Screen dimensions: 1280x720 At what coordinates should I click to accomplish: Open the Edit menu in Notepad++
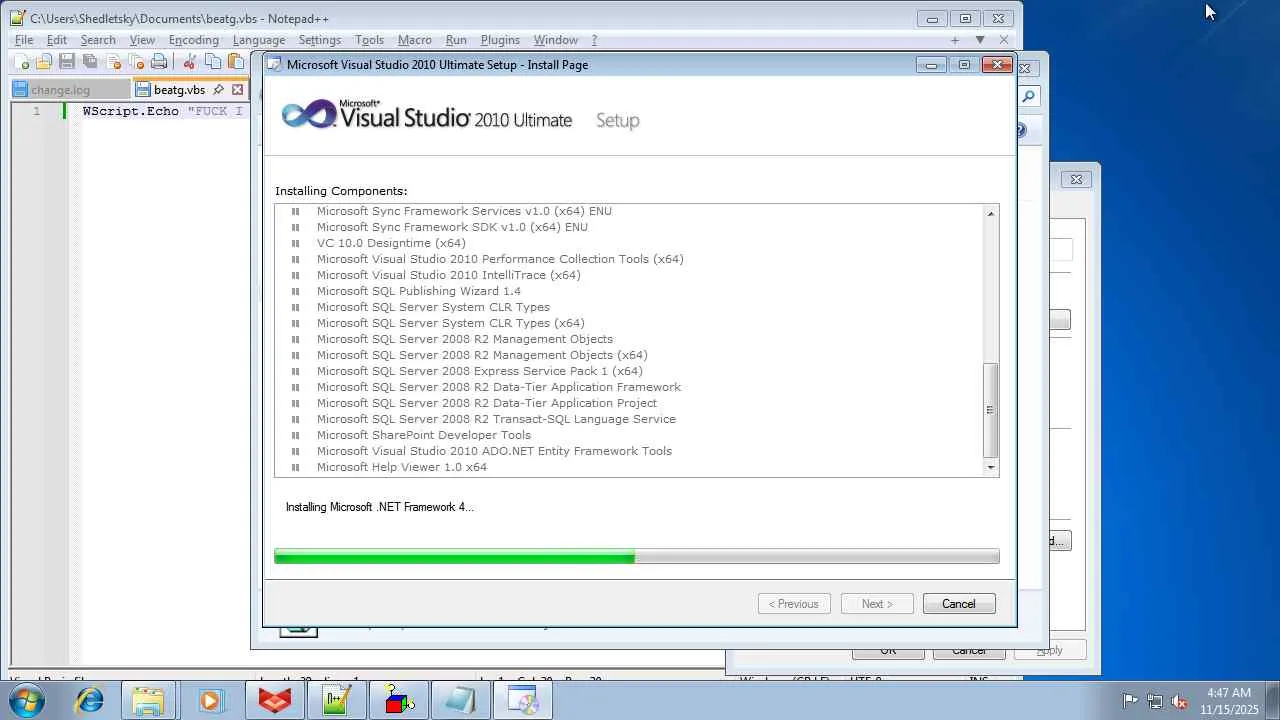tap(57, 40)
